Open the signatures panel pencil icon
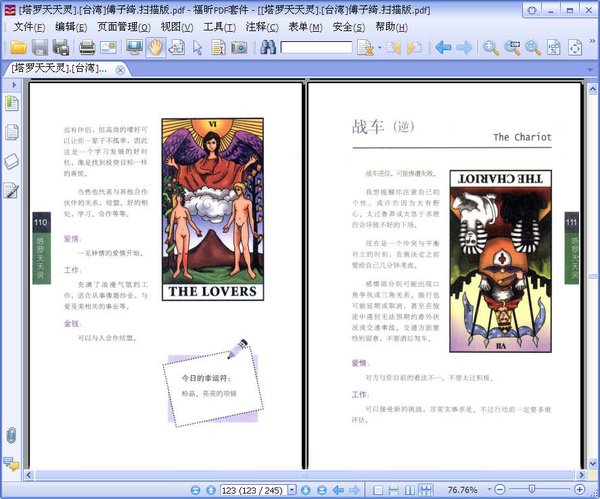The height and width of the screenshot is (499, 600). 11,190
